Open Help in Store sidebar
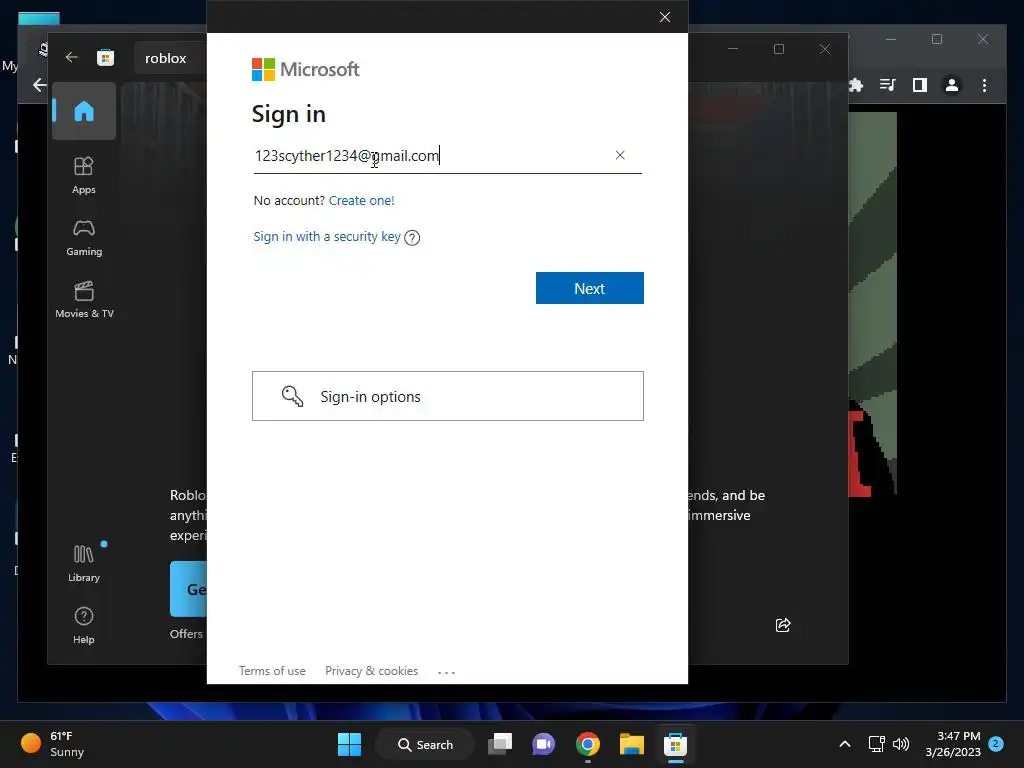 click(x=84, y=625)
